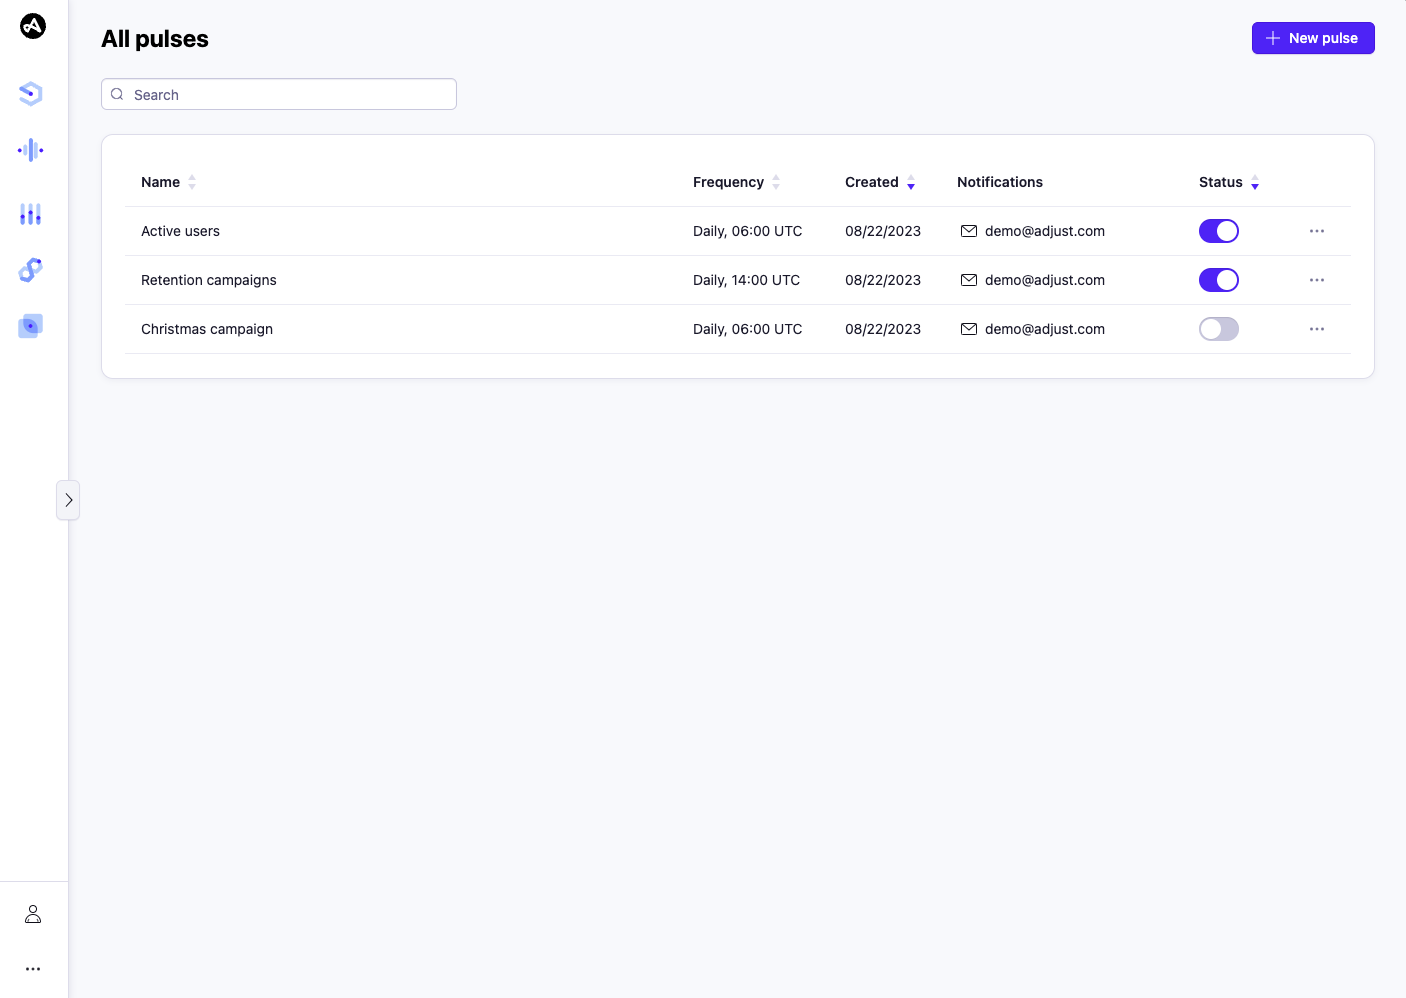Click the infinity loop icon in sidebar
This screenshot has width=1406, height=998.
[x=30, y=270]
